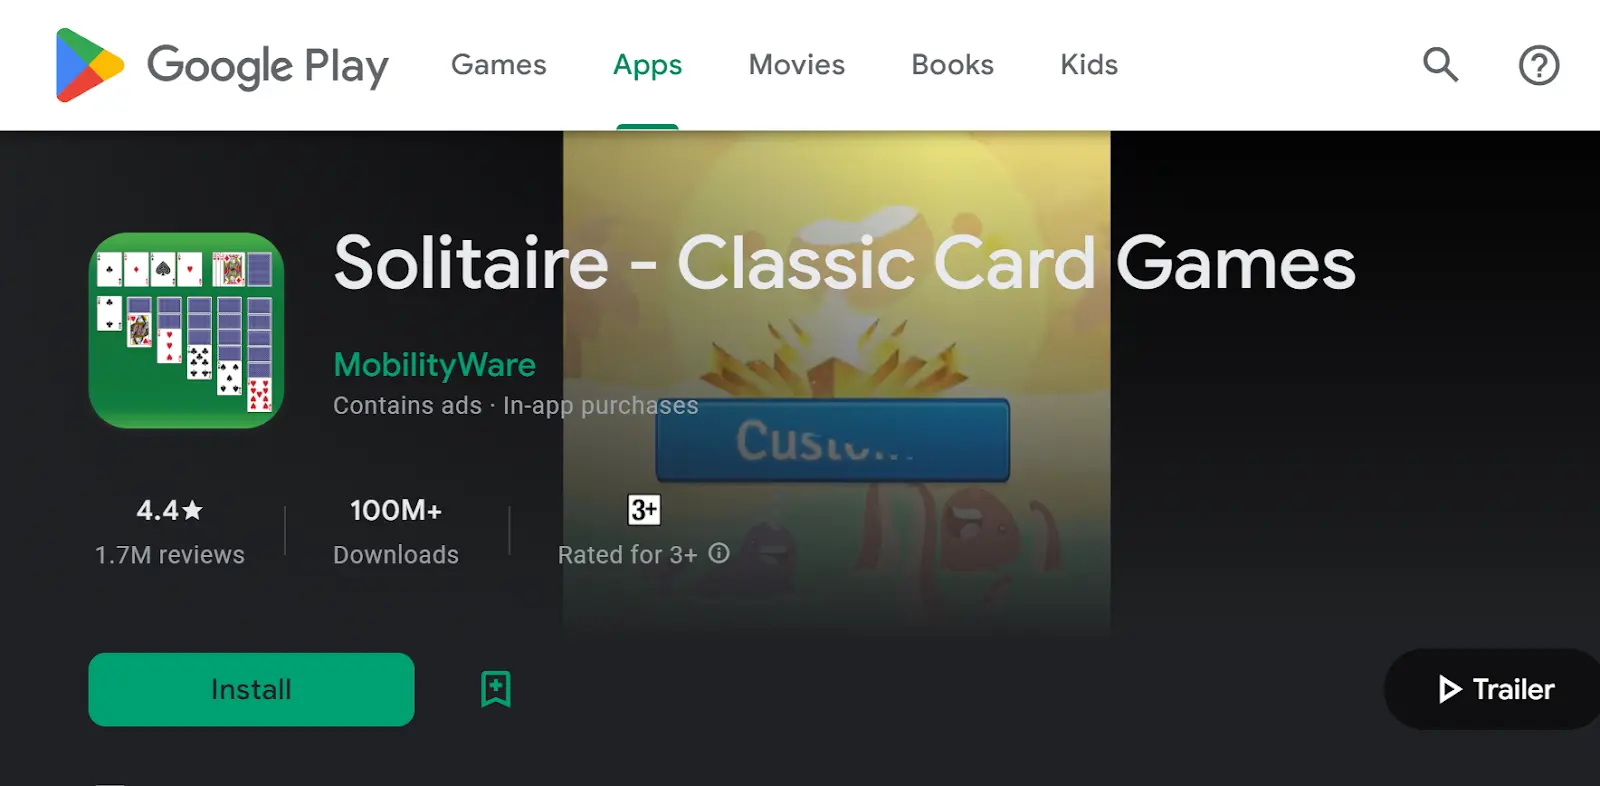This screenshot has width=1600, height=786.
Task: Click the trailer preview background image
Action: tap(837, 380)
